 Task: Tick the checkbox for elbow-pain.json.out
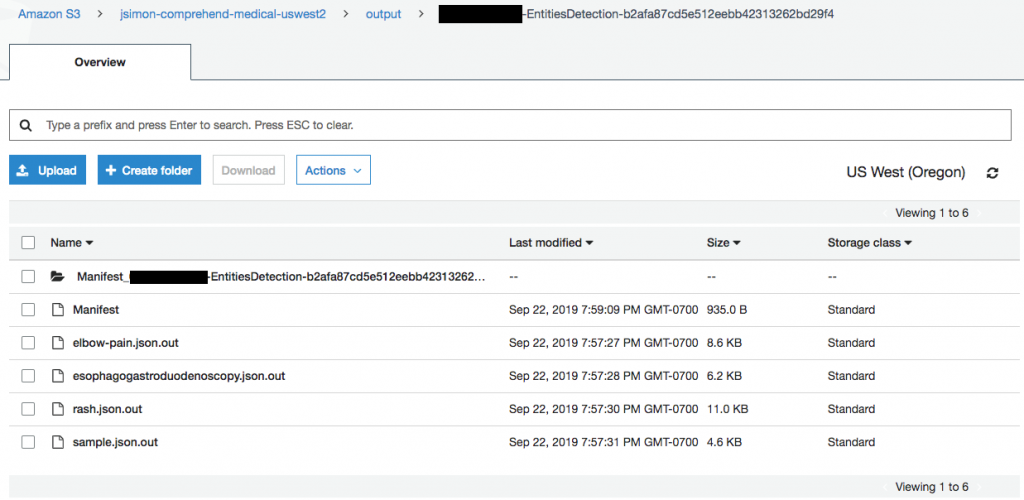tap(28, 343)
